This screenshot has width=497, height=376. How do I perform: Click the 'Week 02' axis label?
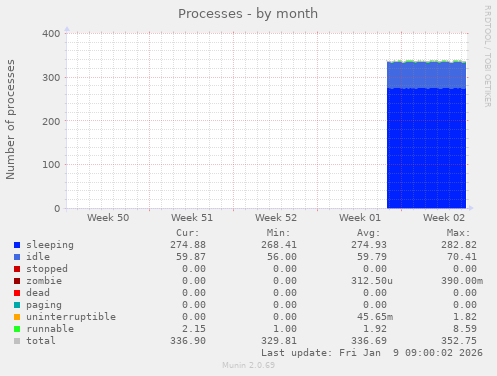pos(444,218)
